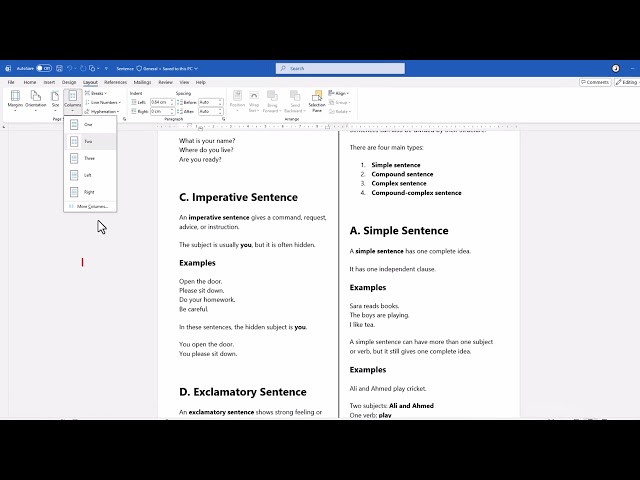The width and height of the screenshot is (640, 480).
Task: Open the Help tab
Action: [x=200, y=82]
